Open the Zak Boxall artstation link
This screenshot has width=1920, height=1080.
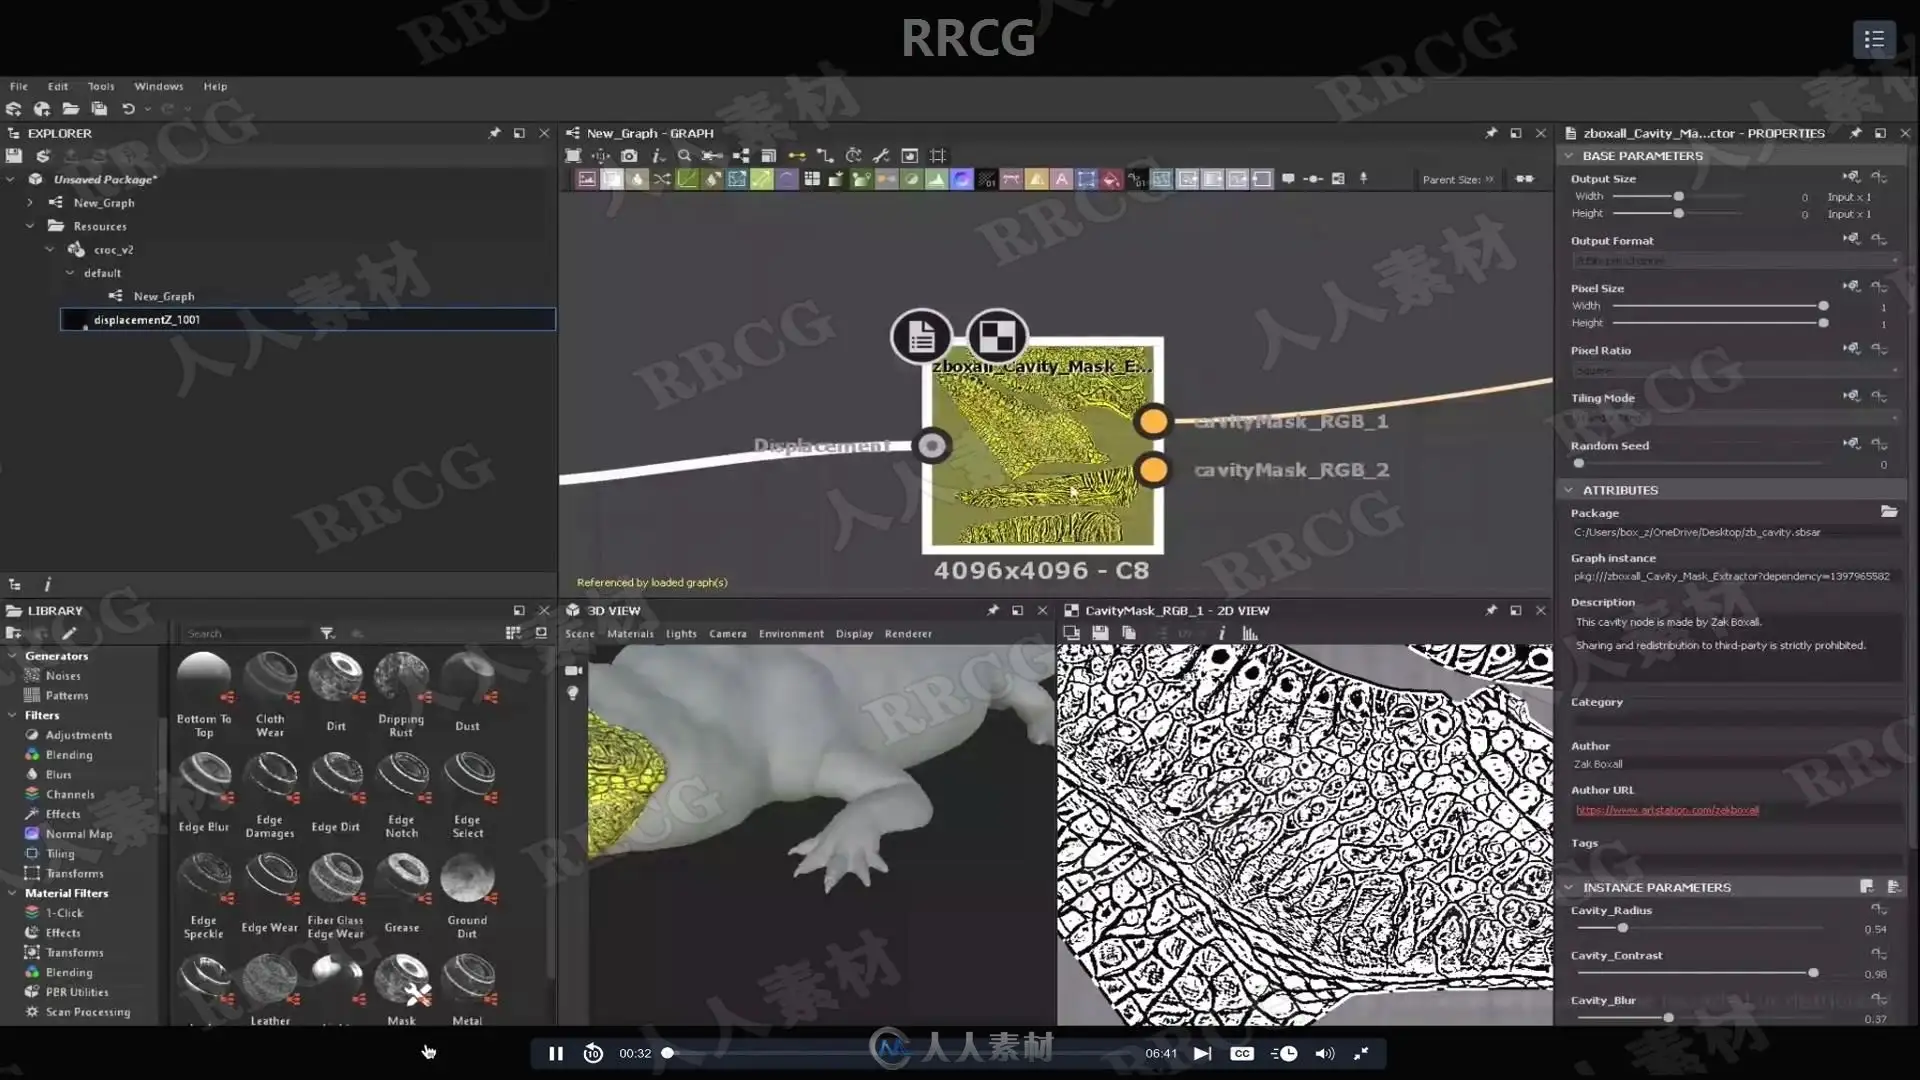click(x=1667, y=810)
